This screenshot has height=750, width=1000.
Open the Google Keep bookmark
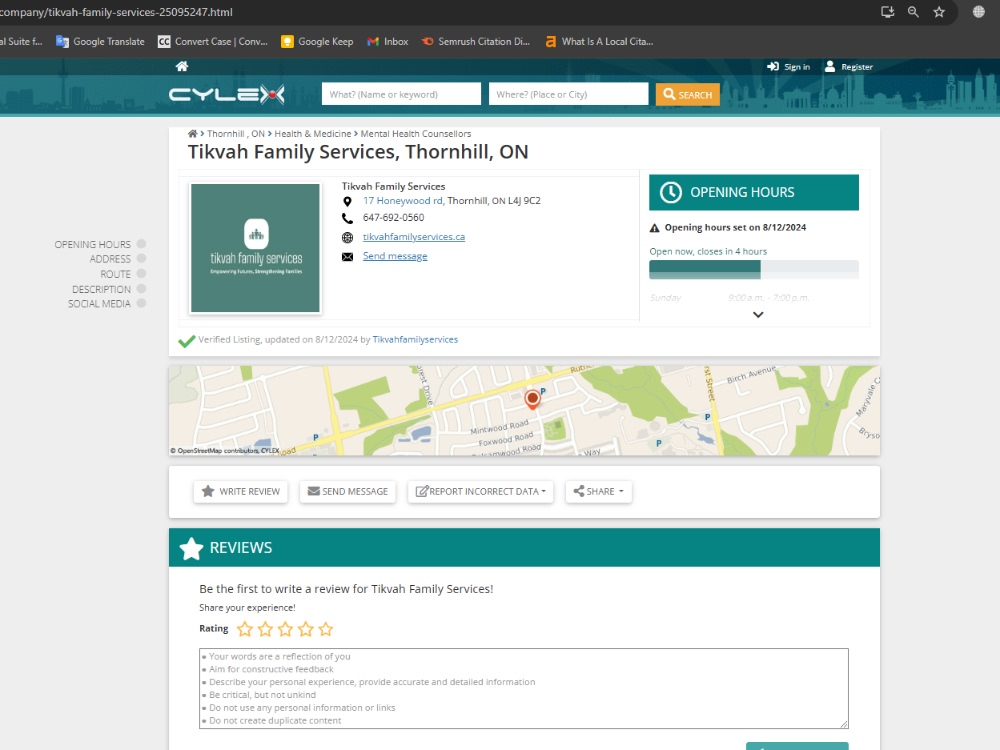pos(317,41)
